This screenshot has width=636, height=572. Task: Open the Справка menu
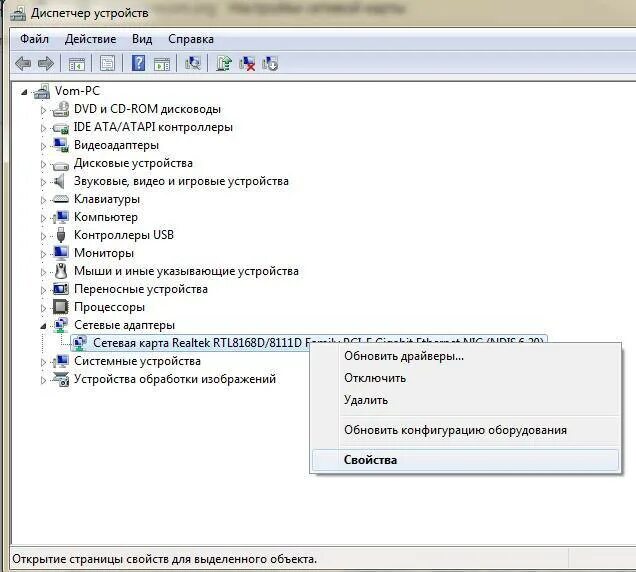pos(191,39)
